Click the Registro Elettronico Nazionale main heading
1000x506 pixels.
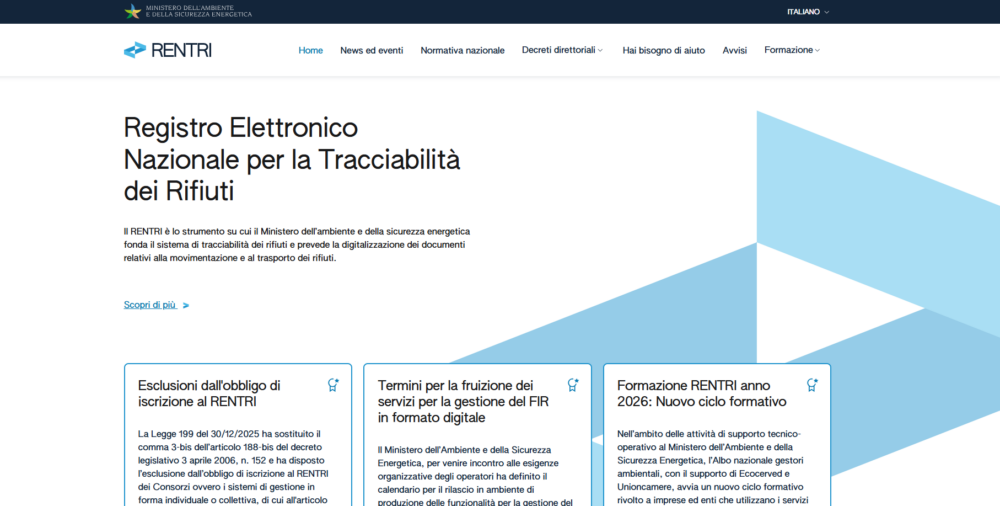[x=291, y=159]
